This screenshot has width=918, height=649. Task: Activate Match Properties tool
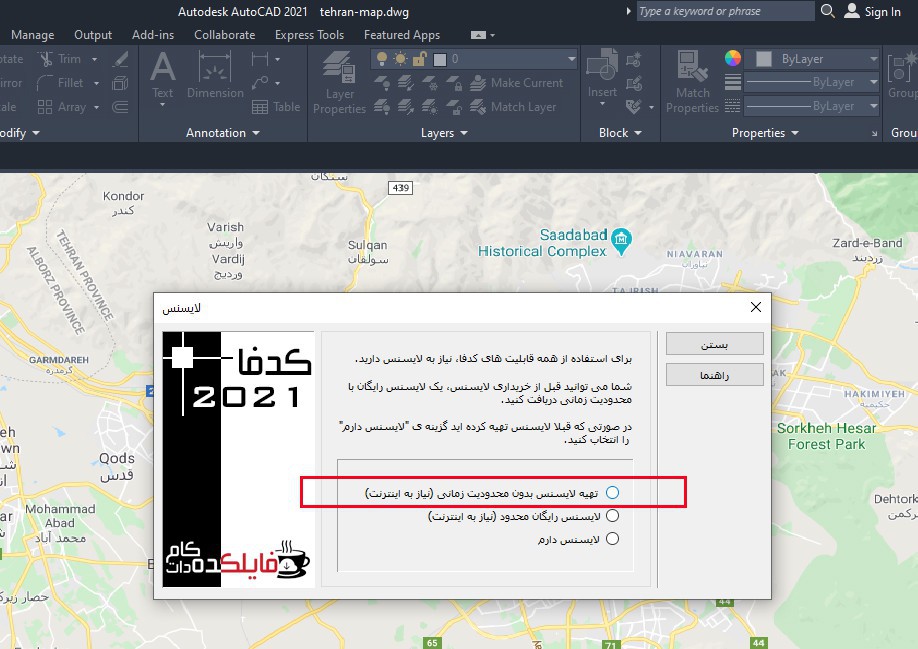tap(692, 82)
